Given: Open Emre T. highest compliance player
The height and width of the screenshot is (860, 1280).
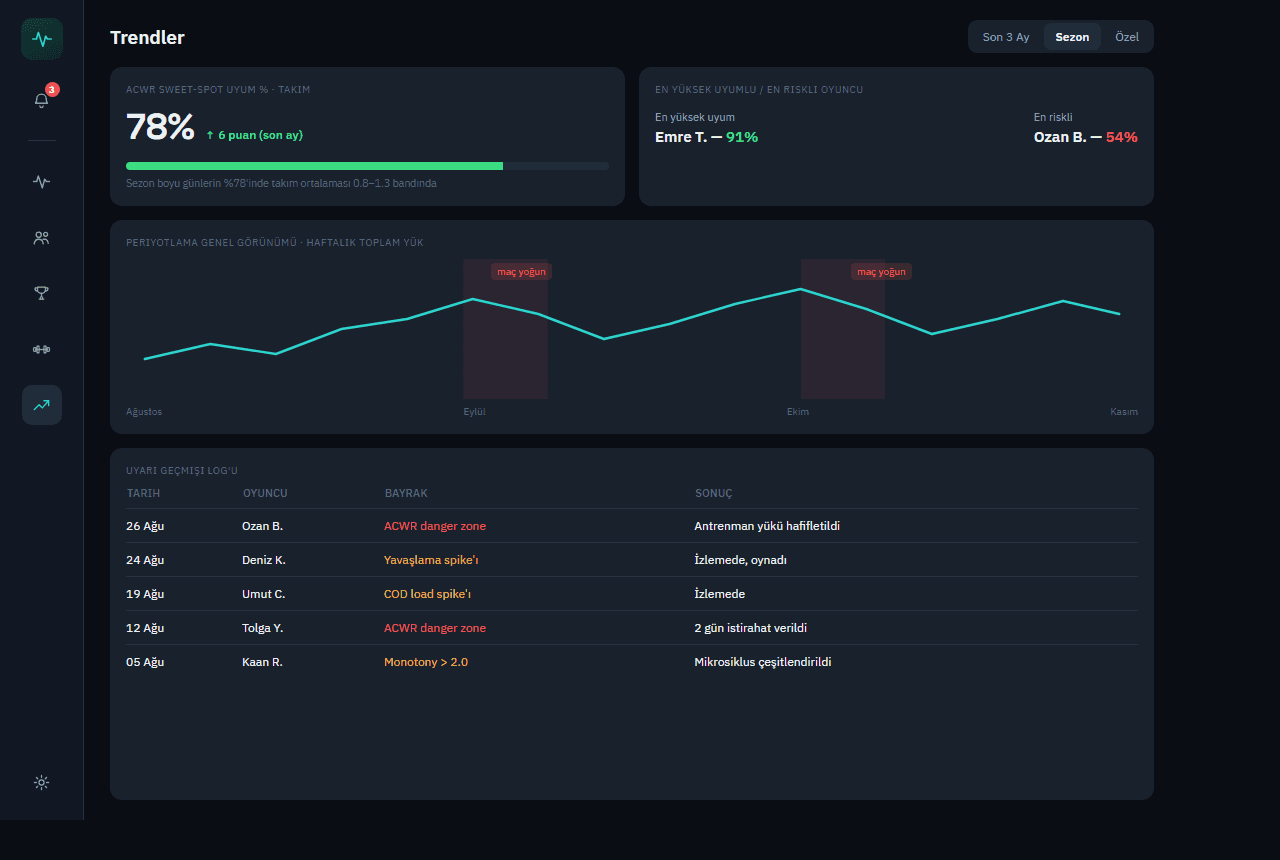Looking at the screenshot, I should click(706, 137).
